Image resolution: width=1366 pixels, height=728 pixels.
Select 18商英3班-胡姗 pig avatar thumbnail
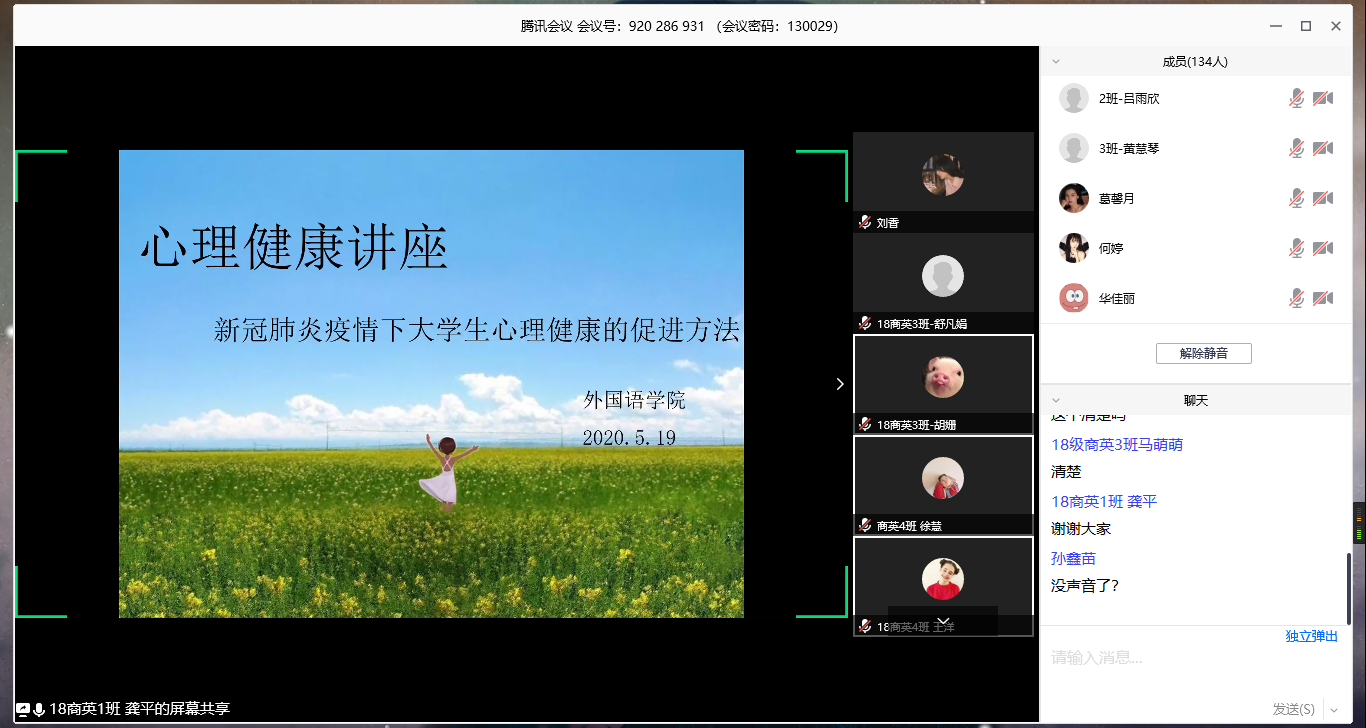click(943, 384)
